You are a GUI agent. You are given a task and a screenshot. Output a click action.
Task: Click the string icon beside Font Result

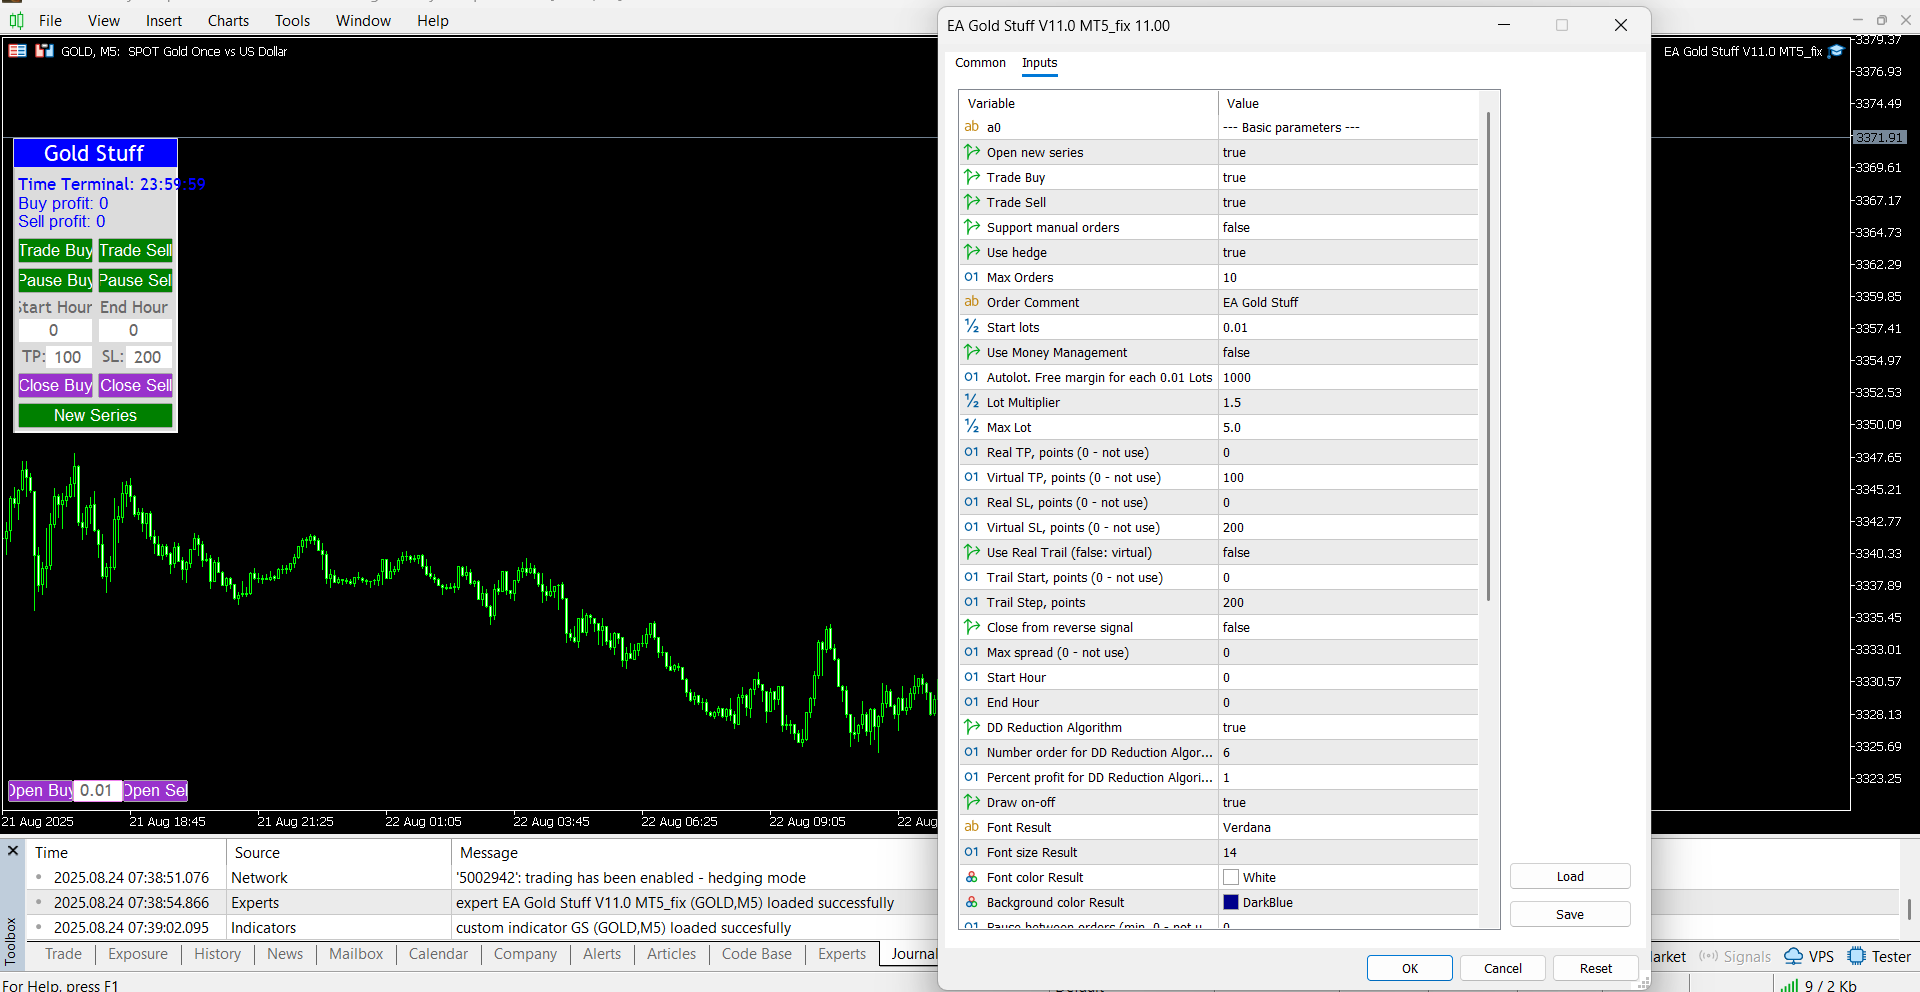[971, 827]
